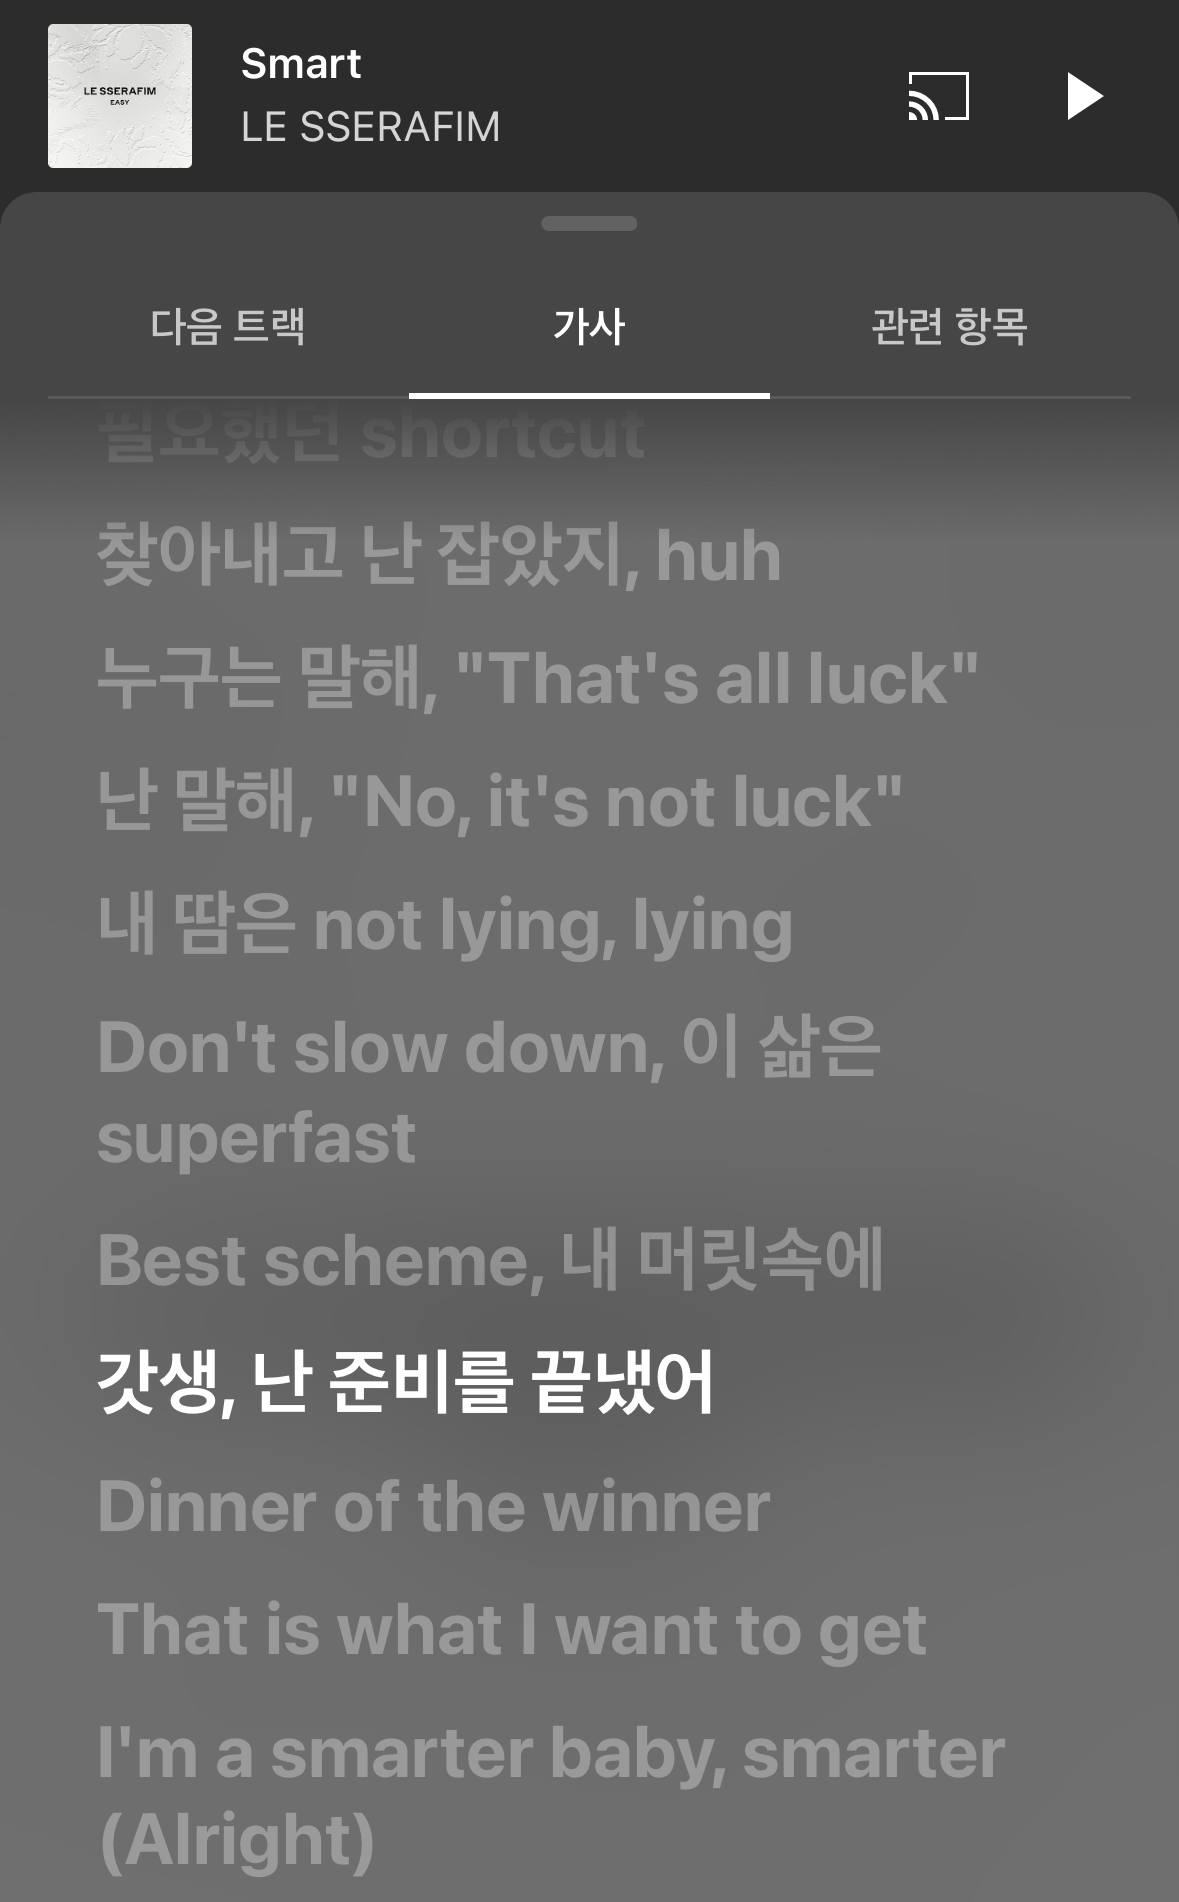1179x1902 pixels.
Task: Tap highlighted lyric 갓생, 난 준비를 끝냈어
Action: pos(405,1383)
